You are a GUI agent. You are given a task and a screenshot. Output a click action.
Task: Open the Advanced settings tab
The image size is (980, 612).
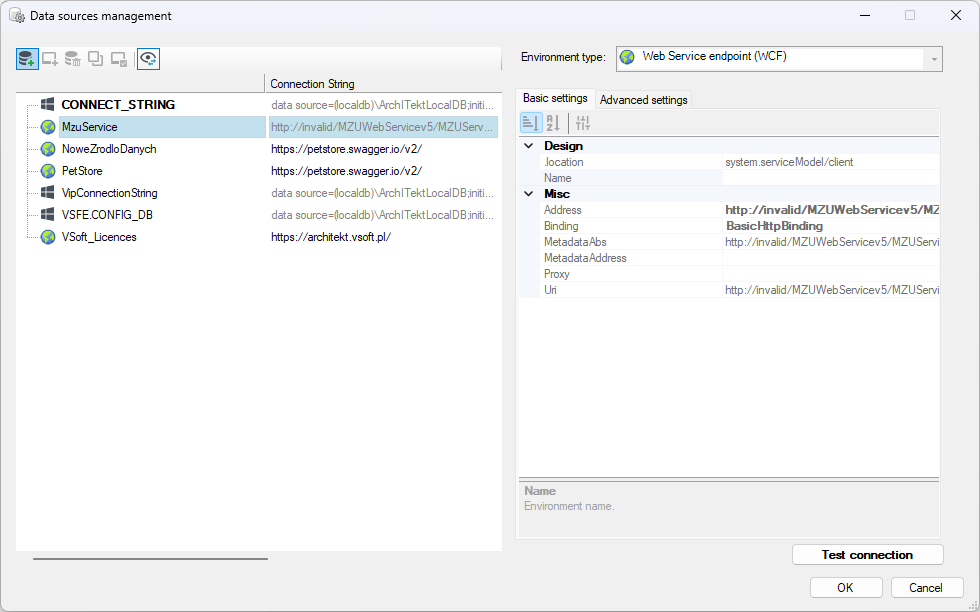pos(643,100)
